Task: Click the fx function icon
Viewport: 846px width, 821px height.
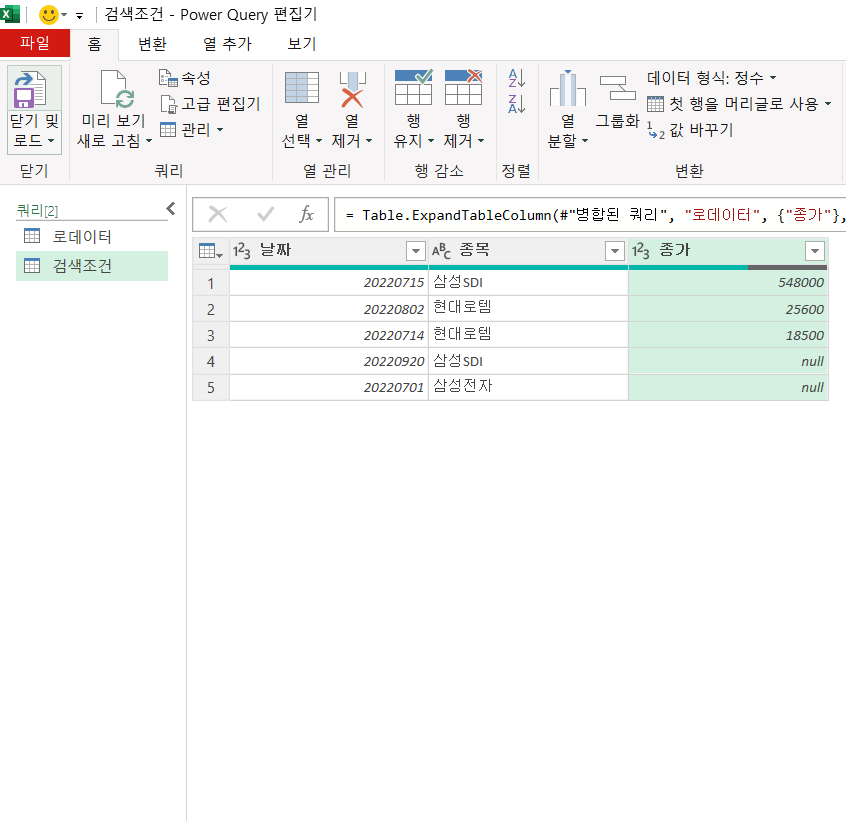Action: pos(306,214)
